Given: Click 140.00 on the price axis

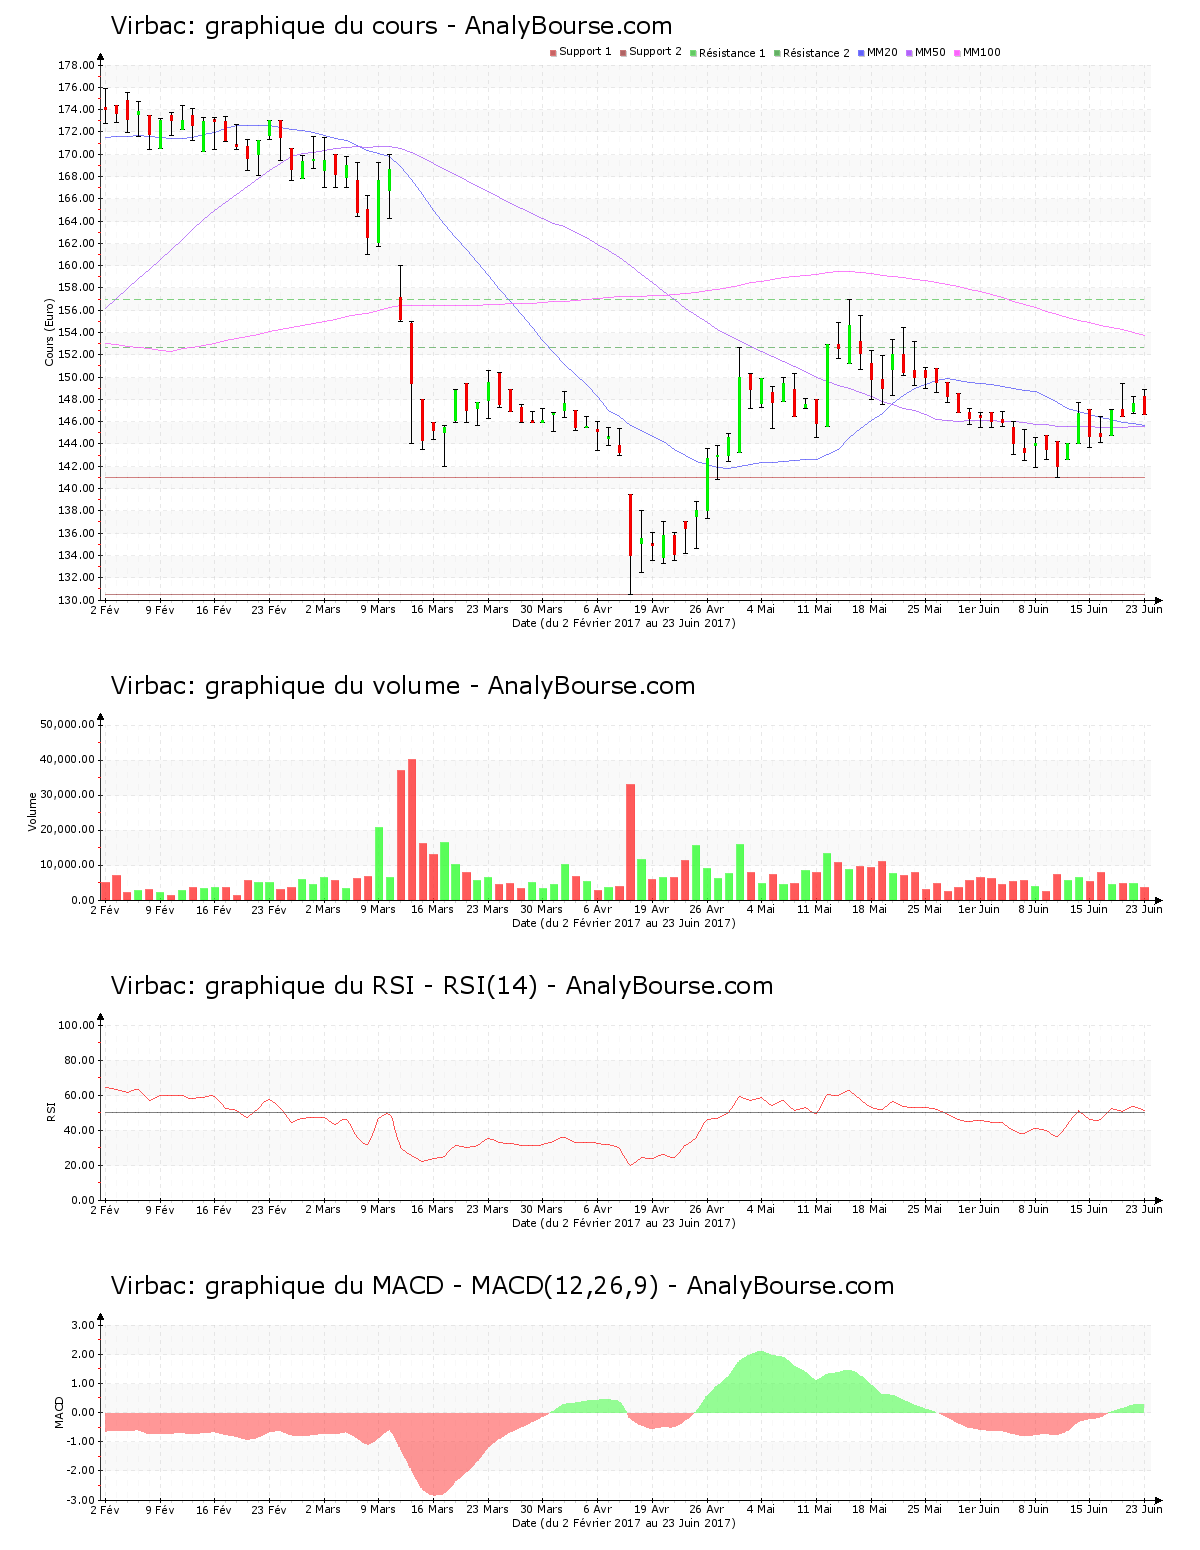Looking at the screenshot, I should 76,488.
